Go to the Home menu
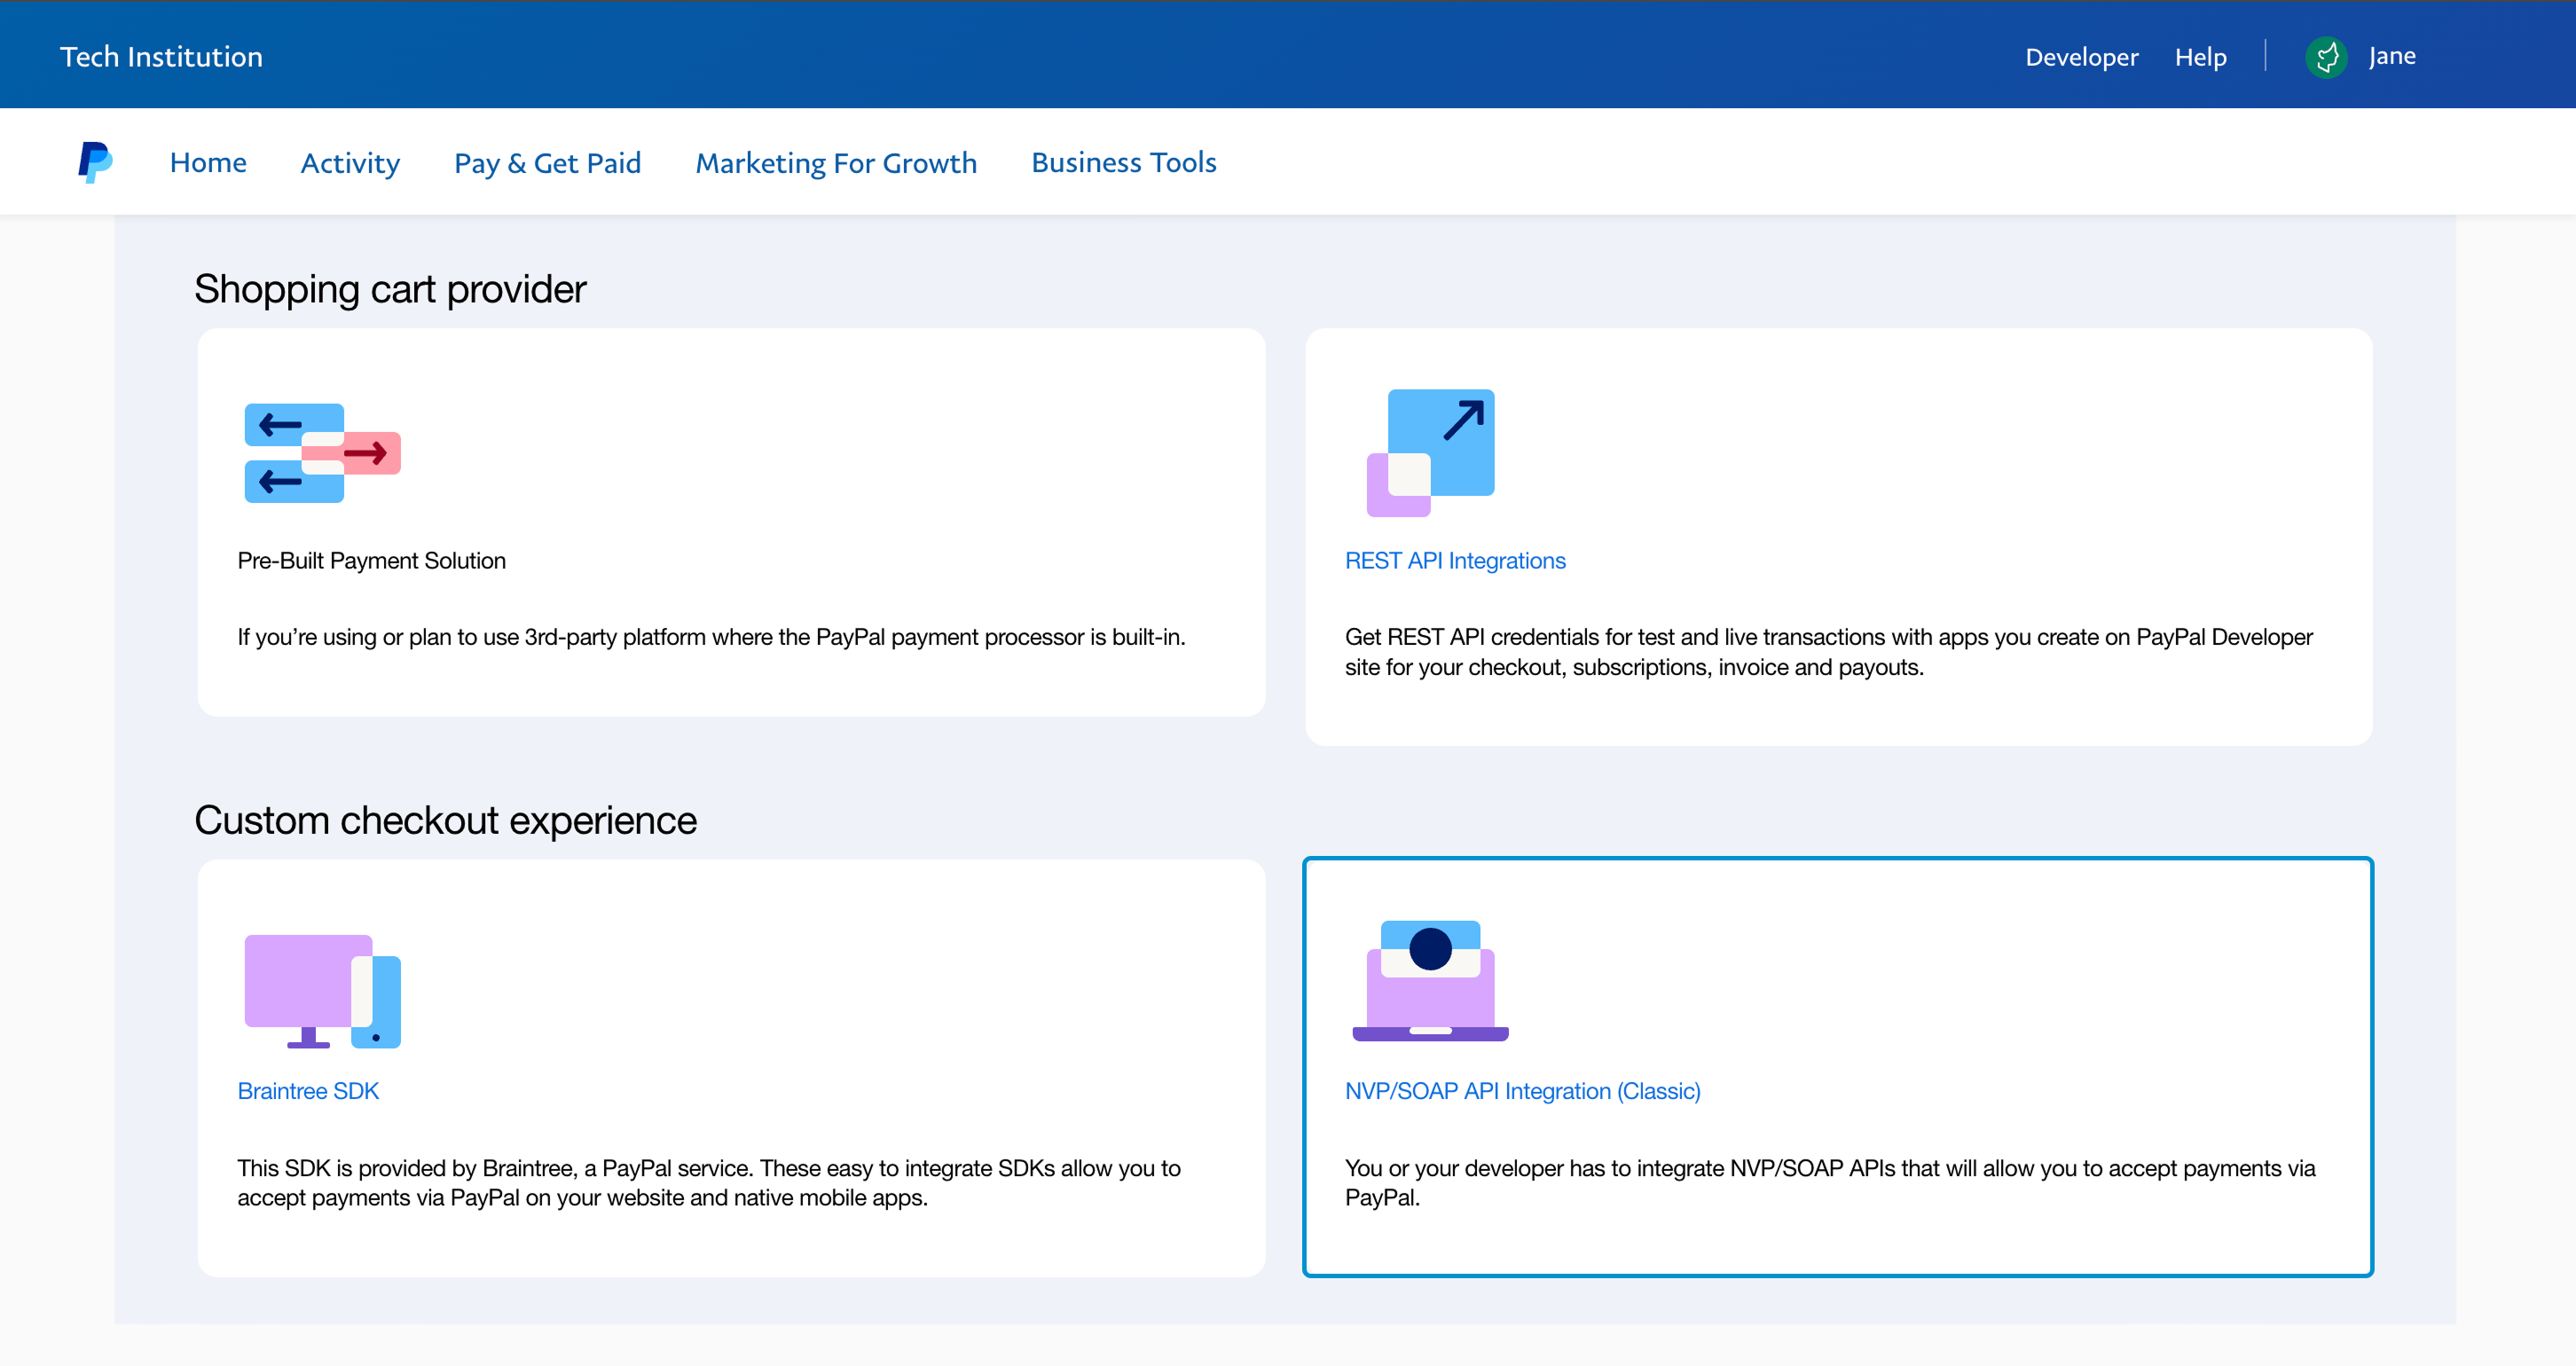The image size is (2576, 1366). [208, 162]
